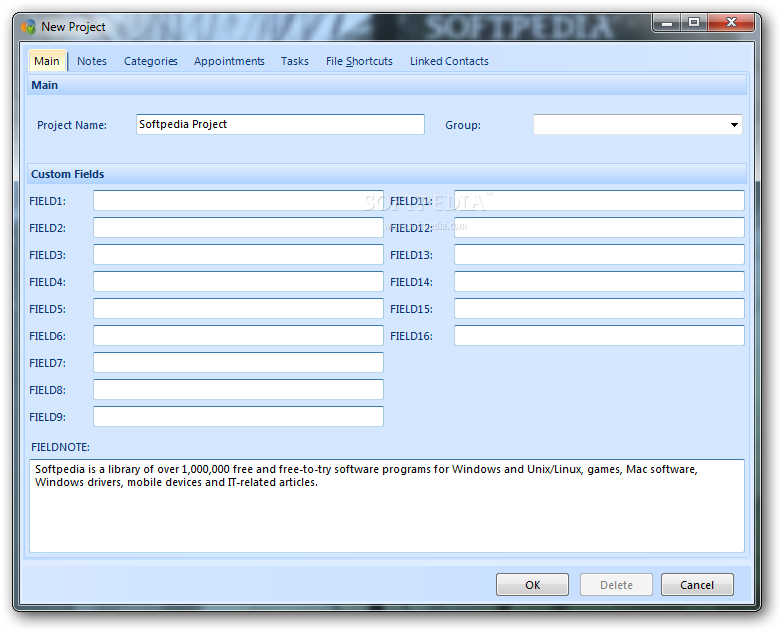782x632 pixels.
Task: Click the Project Name label
Action: (x=72, y=125)
